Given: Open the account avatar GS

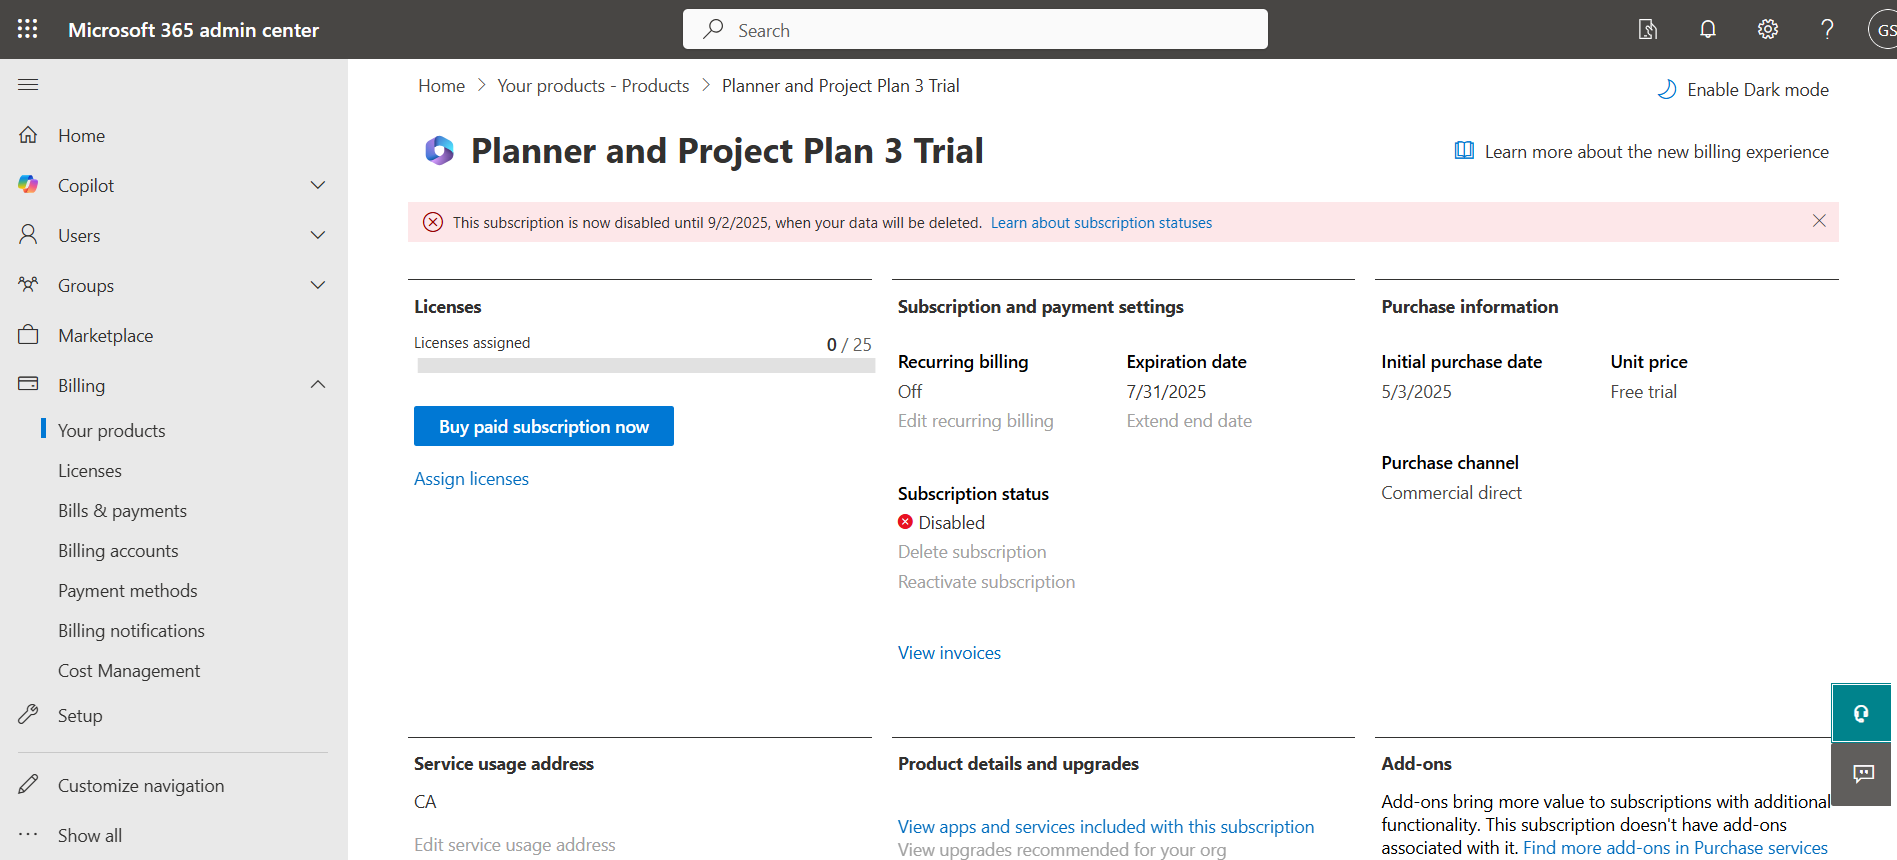Looking at the screenshot, I should (x=1883, y=29).
